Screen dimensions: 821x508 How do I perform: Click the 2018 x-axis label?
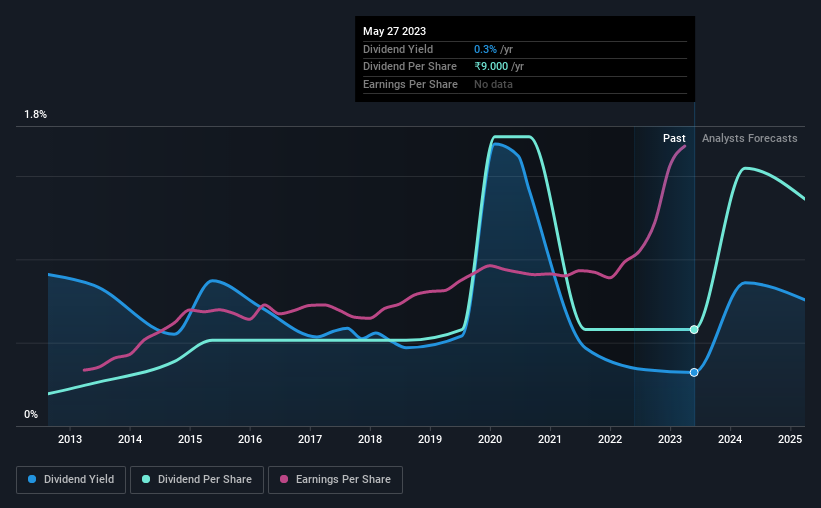(x=370, y=439)
